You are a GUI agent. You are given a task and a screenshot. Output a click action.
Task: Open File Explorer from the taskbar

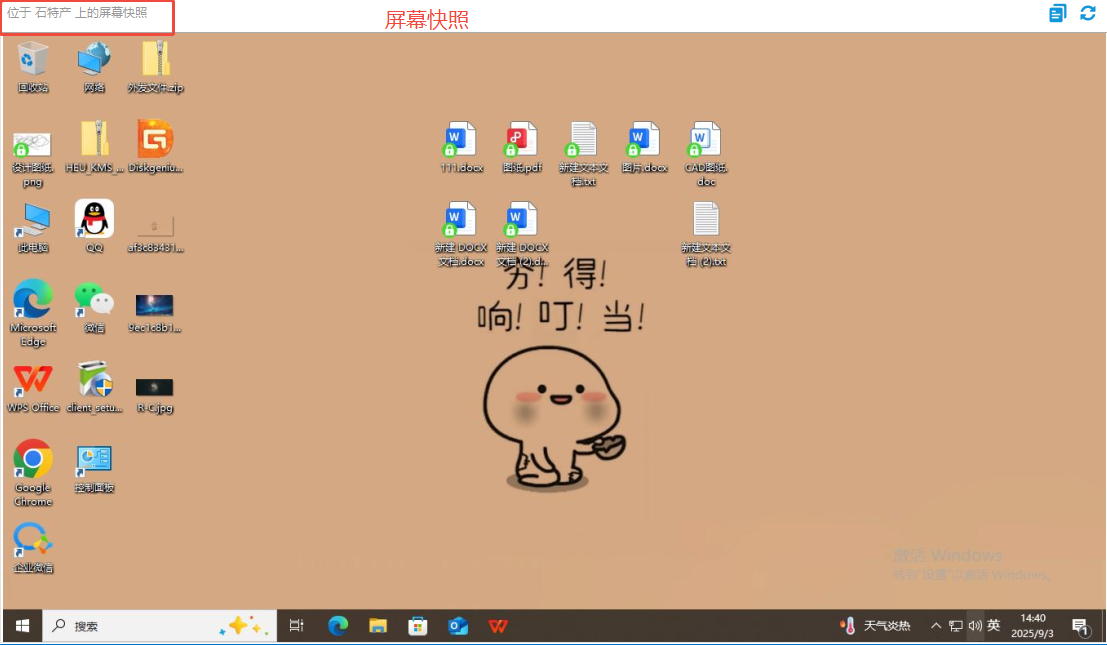(x=378, y=626)
